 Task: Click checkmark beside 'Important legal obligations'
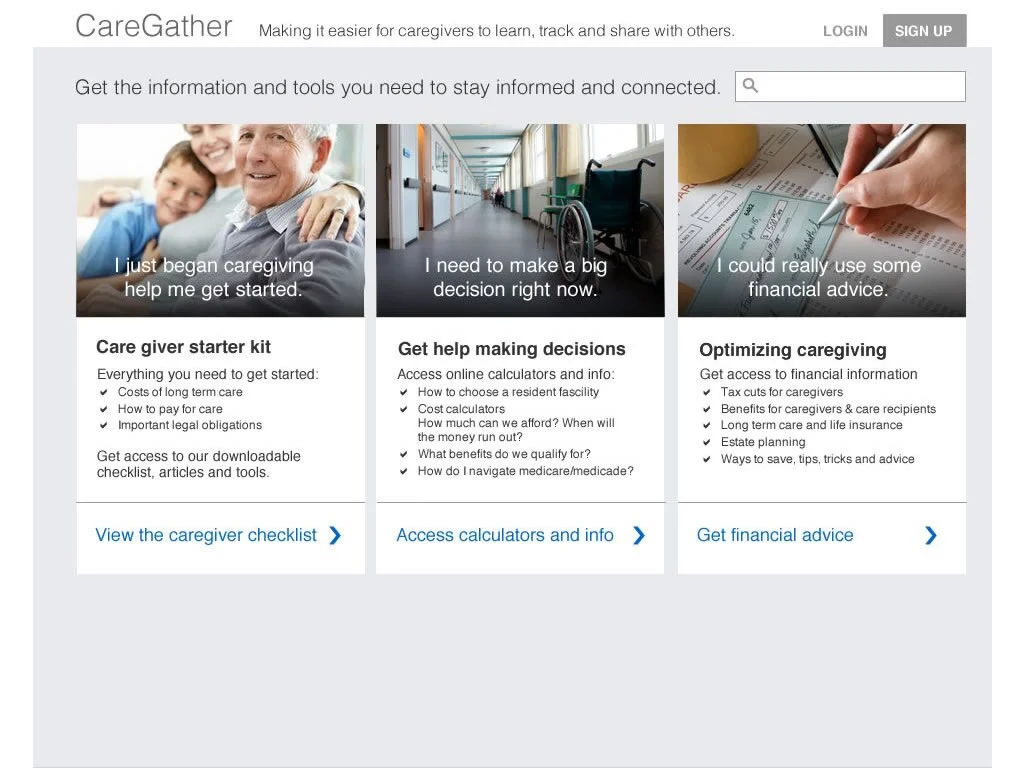[x=103, y=425]
